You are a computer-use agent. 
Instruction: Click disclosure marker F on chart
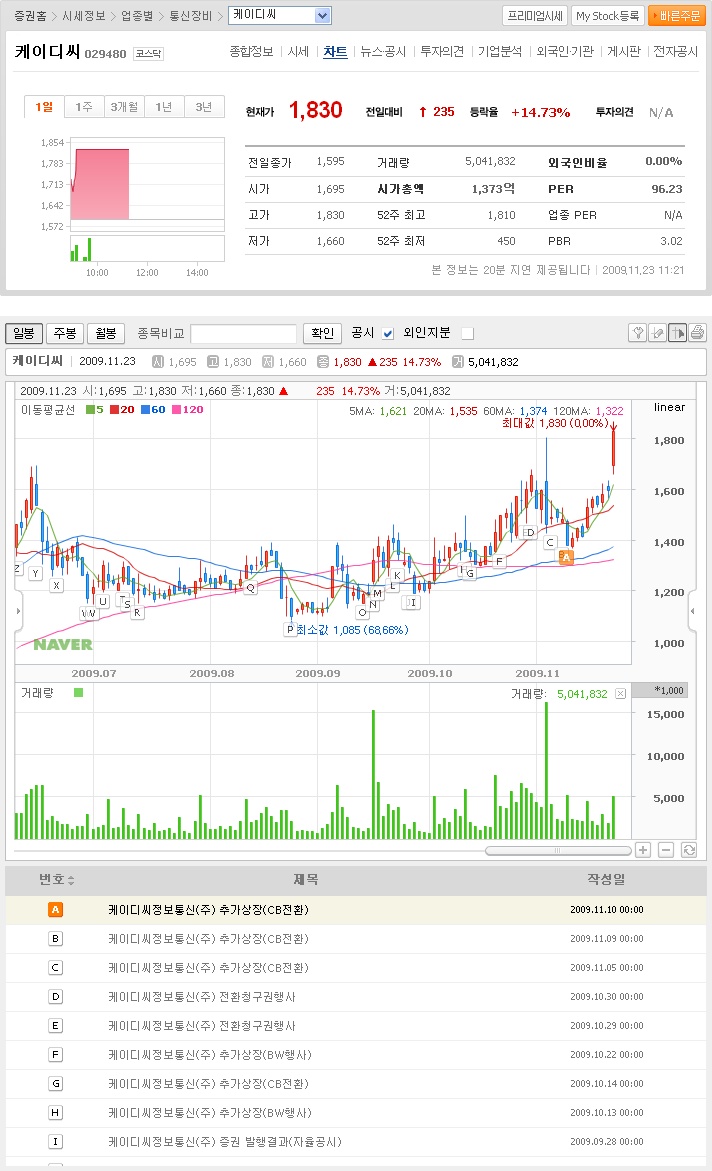499,561
